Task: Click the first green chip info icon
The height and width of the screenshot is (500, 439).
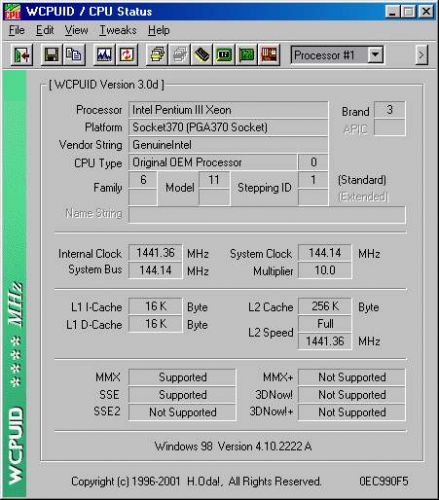Action: pyautogui.click(x=224, y=55)
